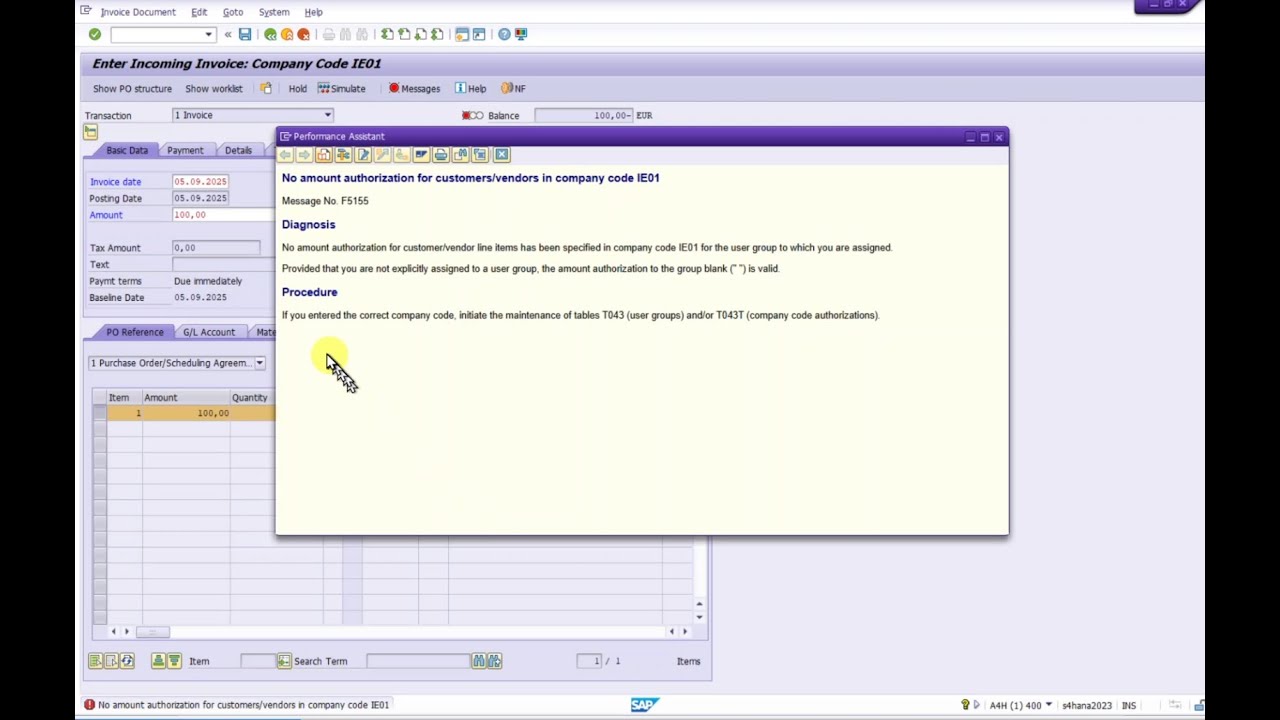Image resolution: width=1280 pixels, height=720 pixels.
Task: Open the Goto menu
Action: tap(233, 12)
